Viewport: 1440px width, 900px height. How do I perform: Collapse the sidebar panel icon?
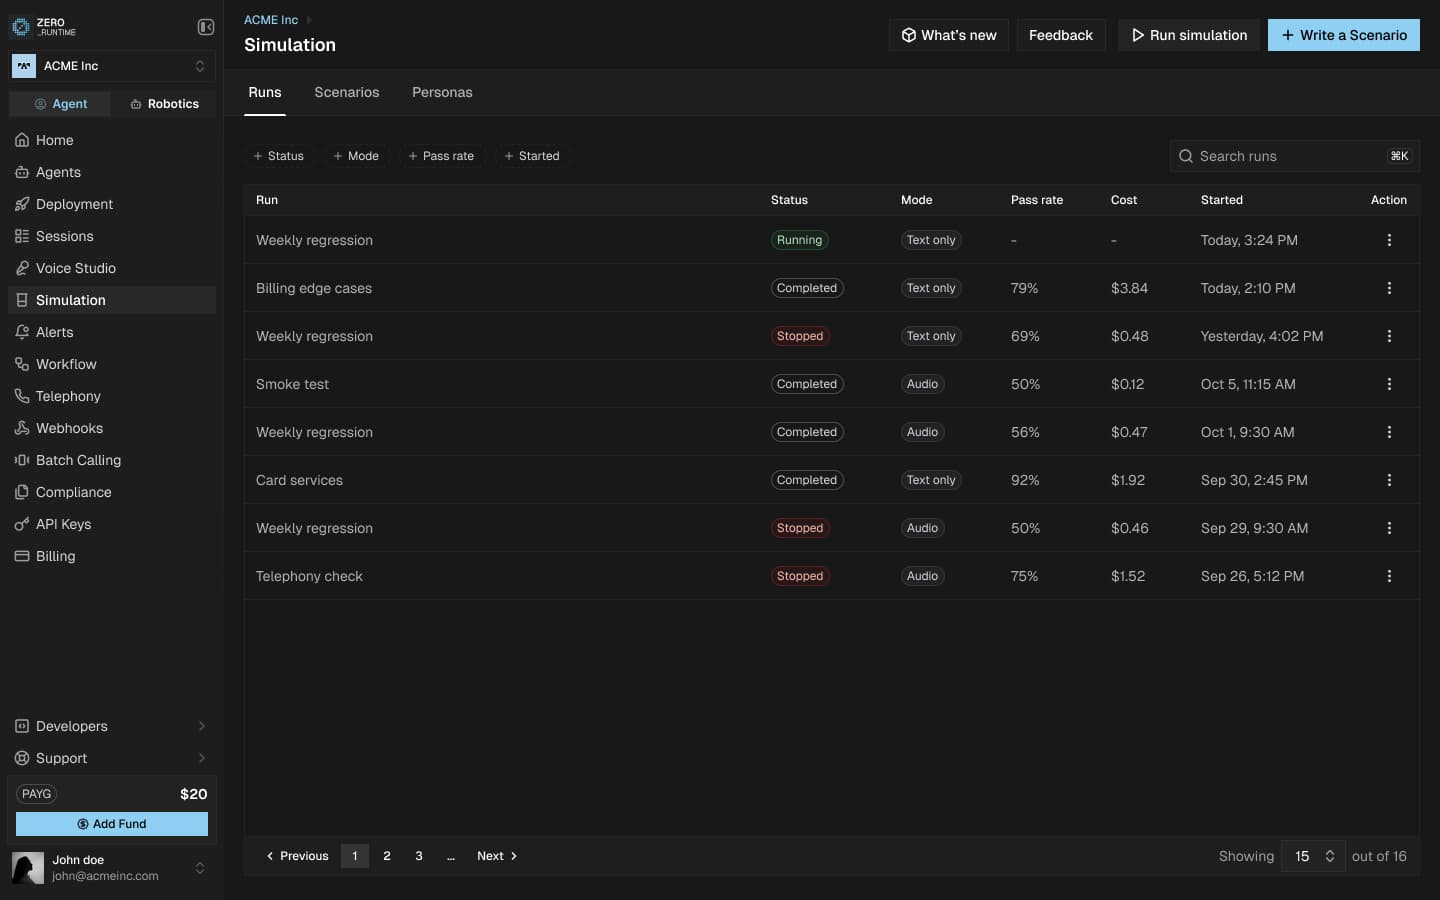pos(206,27)
